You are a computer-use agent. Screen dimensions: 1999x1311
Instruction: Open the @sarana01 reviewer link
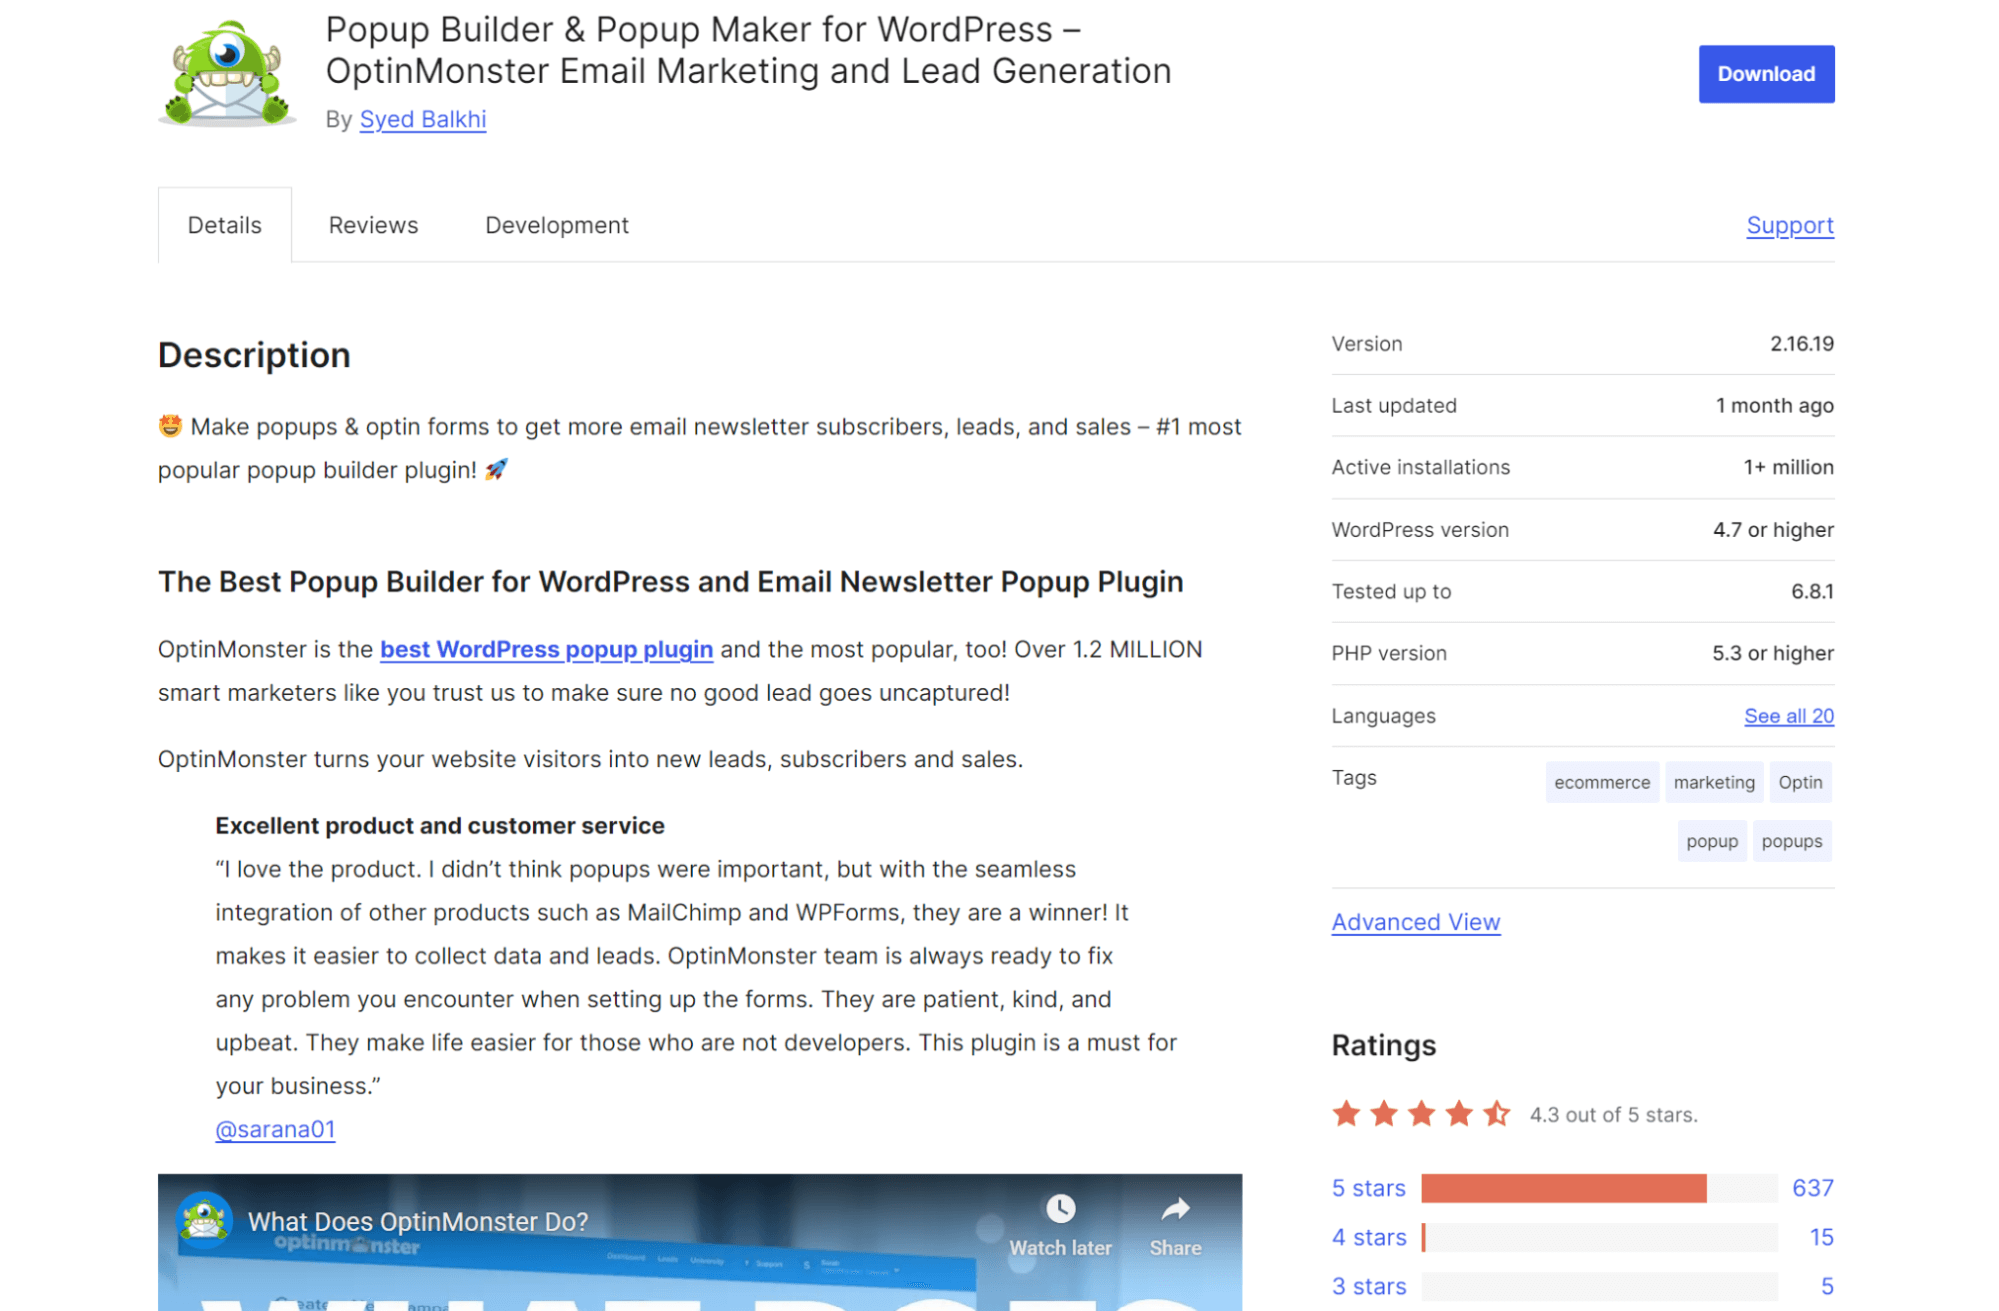(x=275, y=1129)
